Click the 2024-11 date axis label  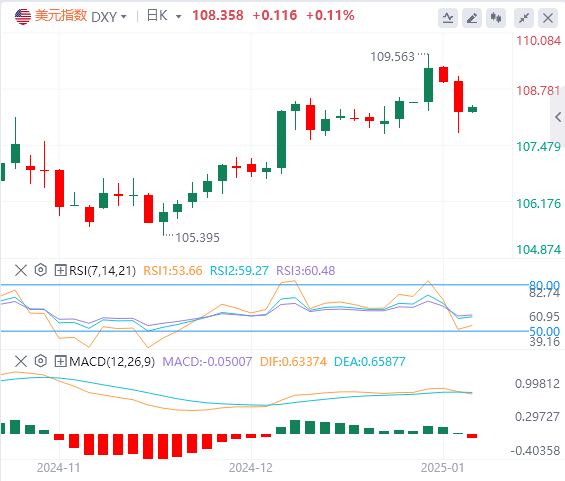click(x=58, y=468)
